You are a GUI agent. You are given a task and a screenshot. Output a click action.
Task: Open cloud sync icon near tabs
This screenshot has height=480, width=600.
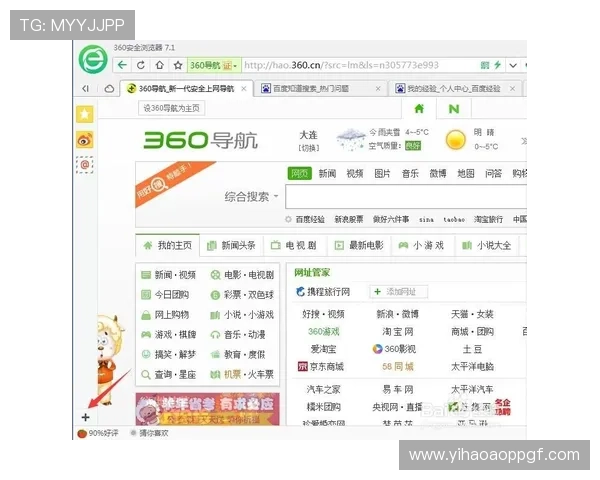pyautogui.click(x=109, y=89)
